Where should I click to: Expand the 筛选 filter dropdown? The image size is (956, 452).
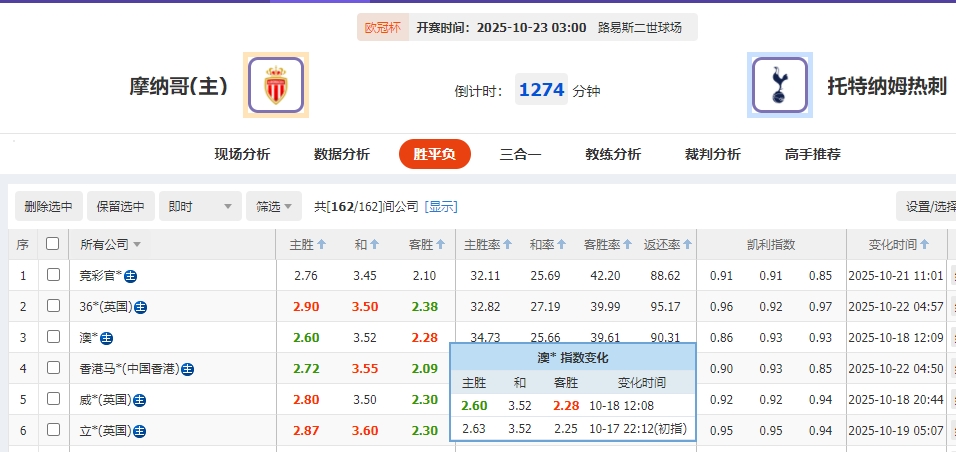(x=274, y=207)
